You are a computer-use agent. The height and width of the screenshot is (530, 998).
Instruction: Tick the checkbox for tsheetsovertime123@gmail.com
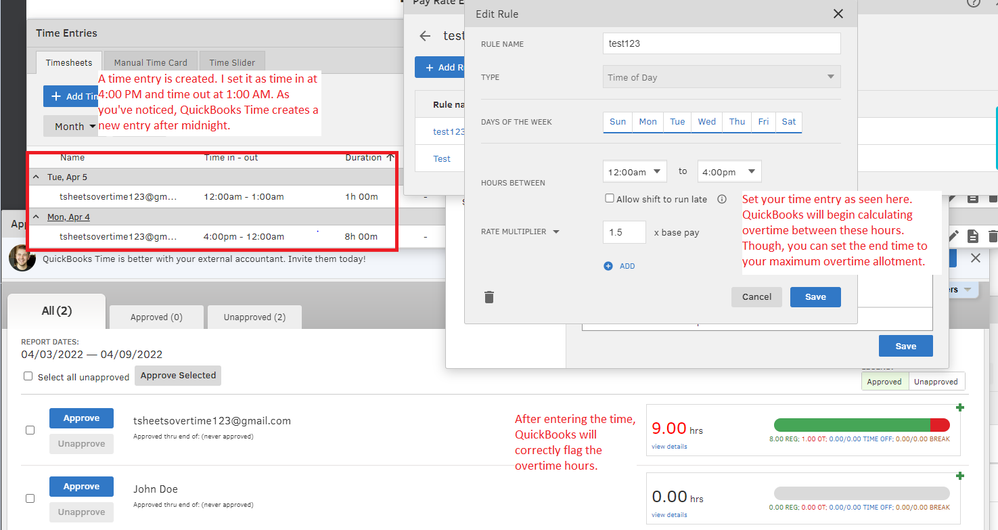[30, 430]
